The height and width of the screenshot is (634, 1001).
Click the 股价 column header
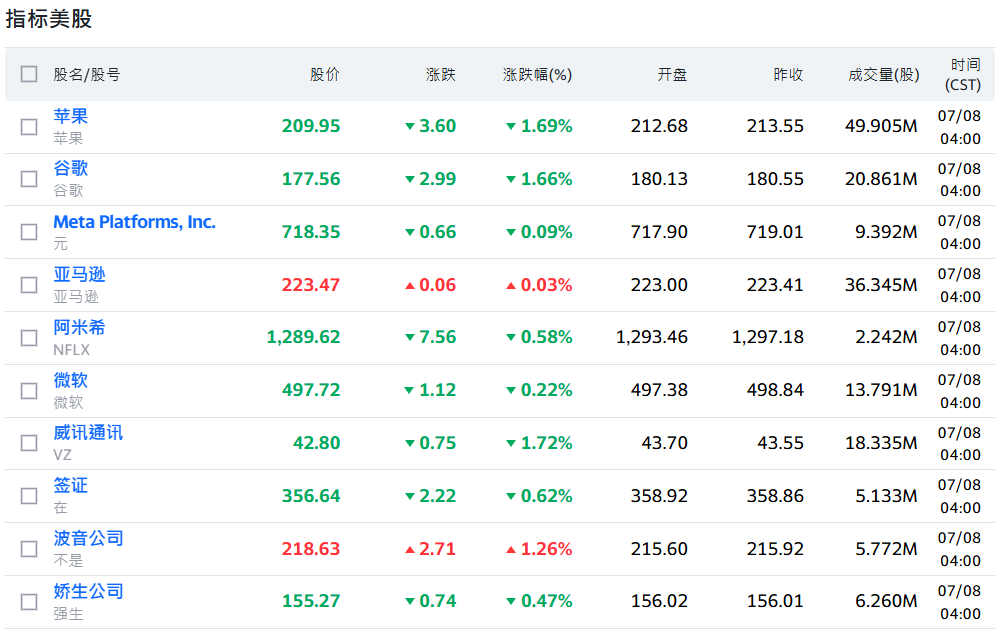coord(325,75)
